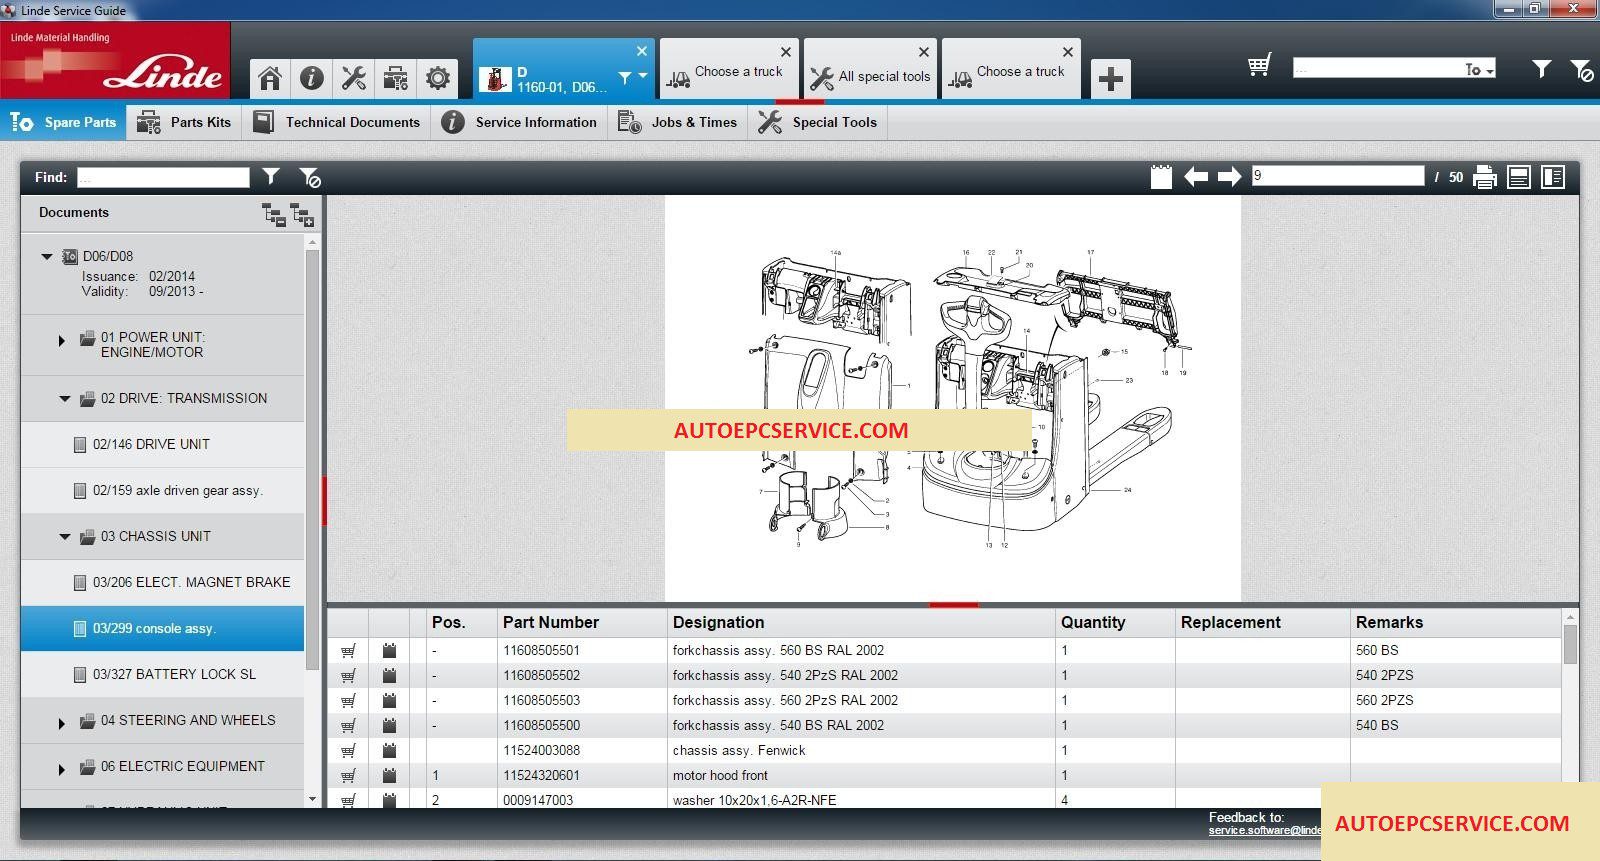Add part 11524003088 to the cart
This screenshot has height=861, width=1600.
click(x=348, y=751)
